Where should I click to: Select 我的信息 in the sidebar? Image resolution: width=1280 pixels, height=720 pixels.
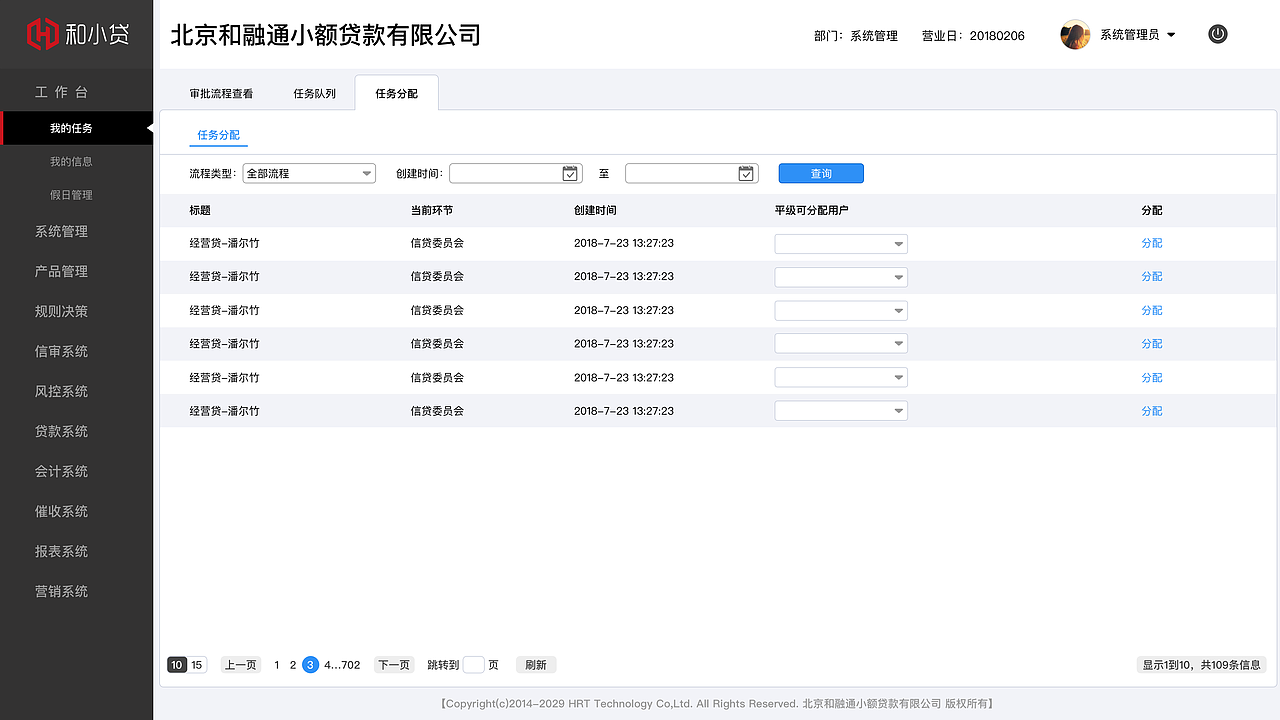(76, 161)
